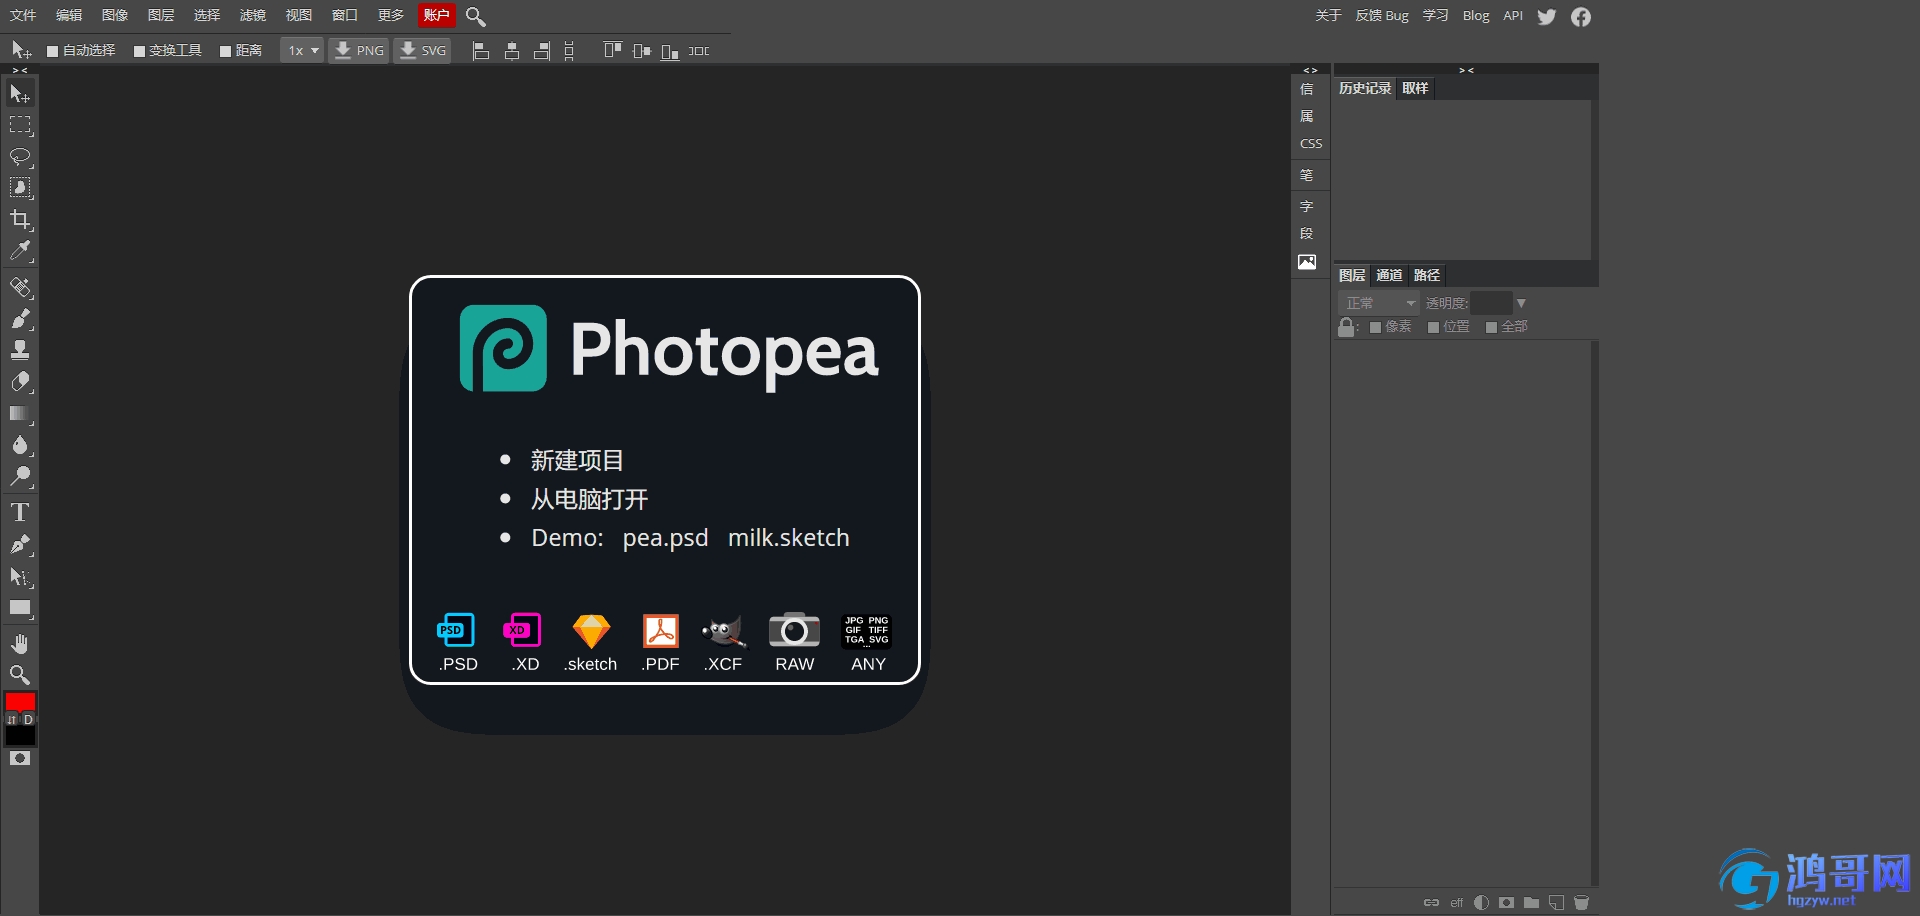Viewport: 1920px width, 916px height.
Task: Open the pea.psd demo link
Action: 665,538
